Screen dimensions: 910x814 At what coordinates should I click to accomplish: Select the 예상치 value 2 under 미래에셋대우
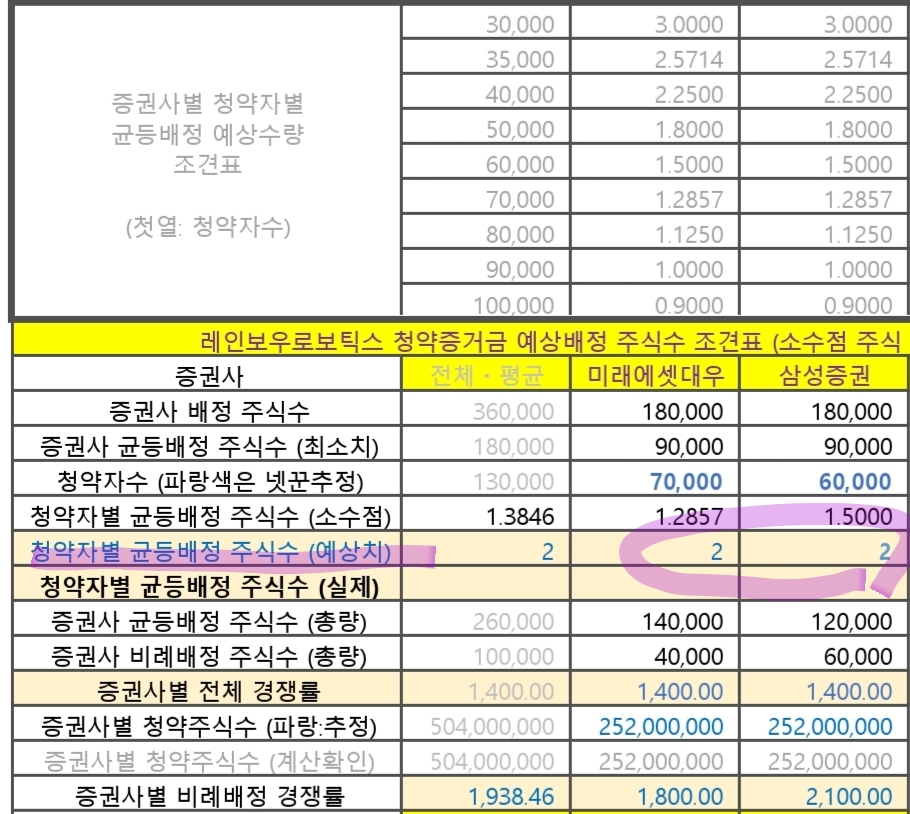655,549
